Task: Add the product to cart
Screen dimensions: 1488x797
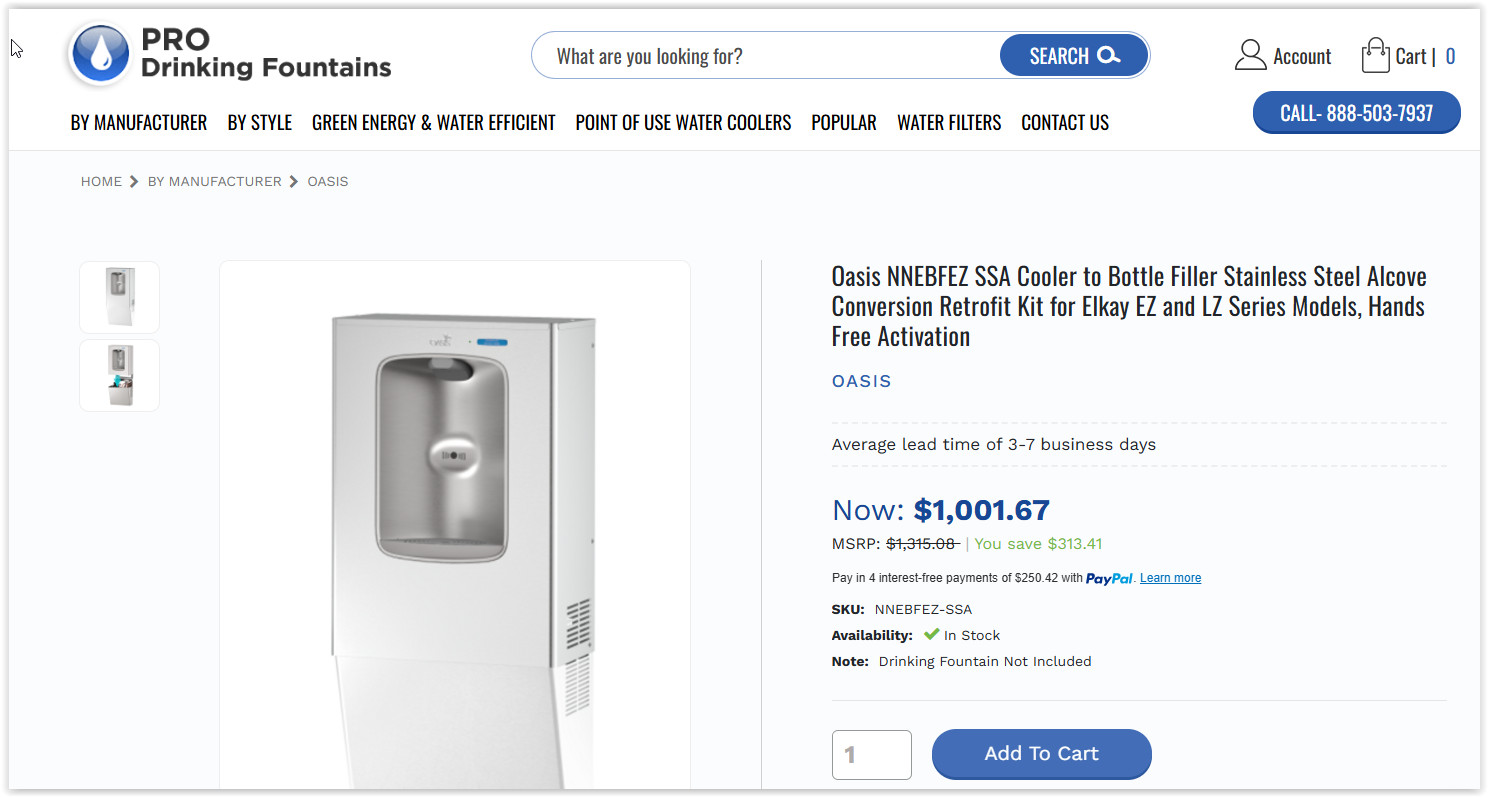Action: (1041, 754)
